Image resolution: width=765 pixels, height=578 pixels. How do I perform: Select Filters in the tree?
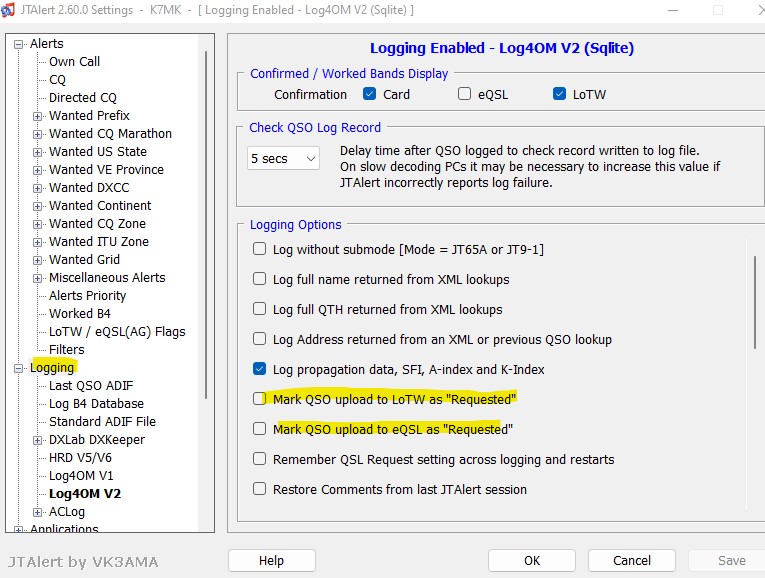pyautogui.click(x=66, y=350)
